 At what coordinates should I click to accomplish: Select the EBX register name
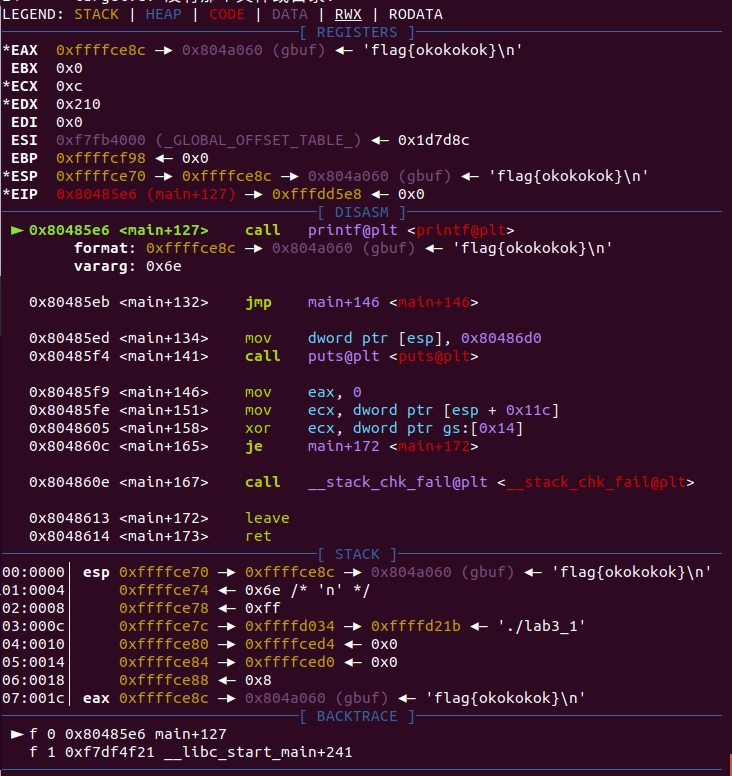[x=24, y=68]
